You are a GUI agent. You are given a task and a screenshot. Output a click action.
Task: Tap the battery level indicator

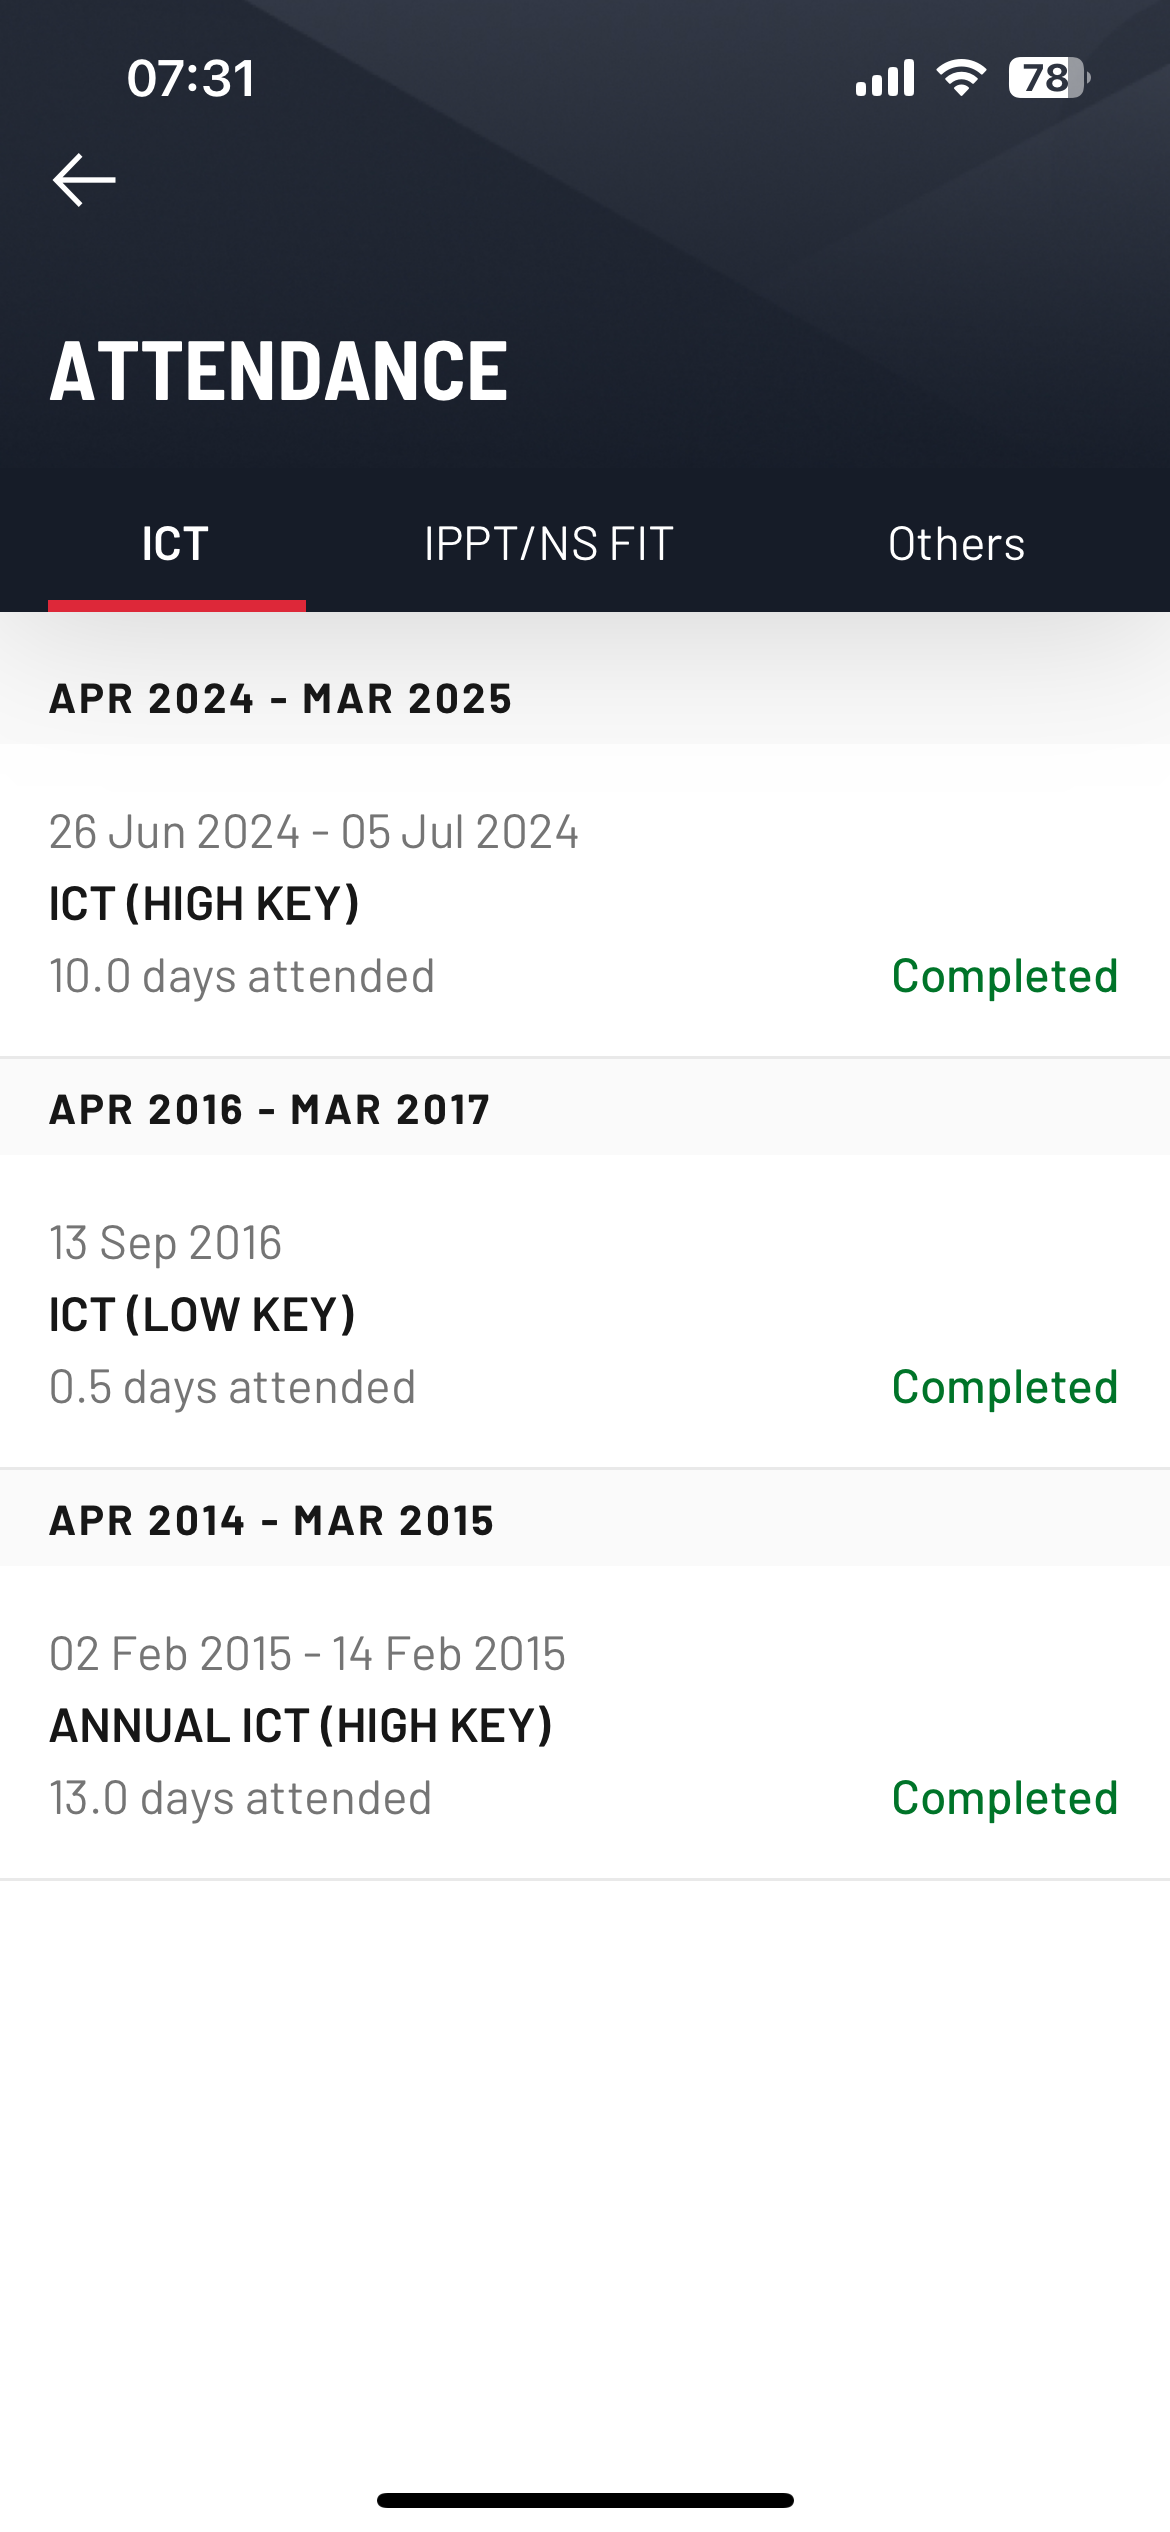pos(1048,78)
